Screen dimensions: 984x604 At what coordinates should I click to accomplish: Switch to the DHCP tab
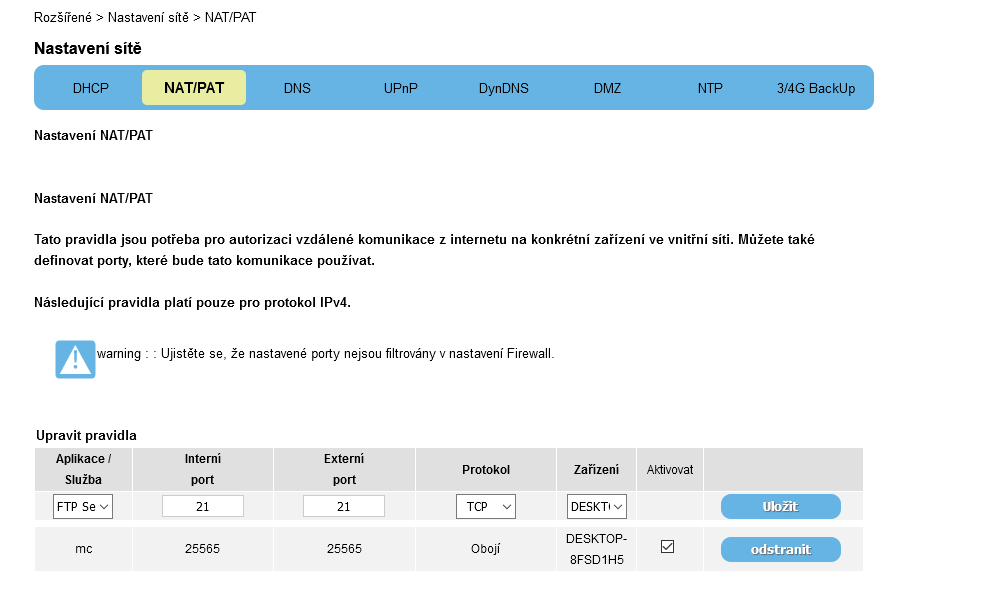(91, 88)
